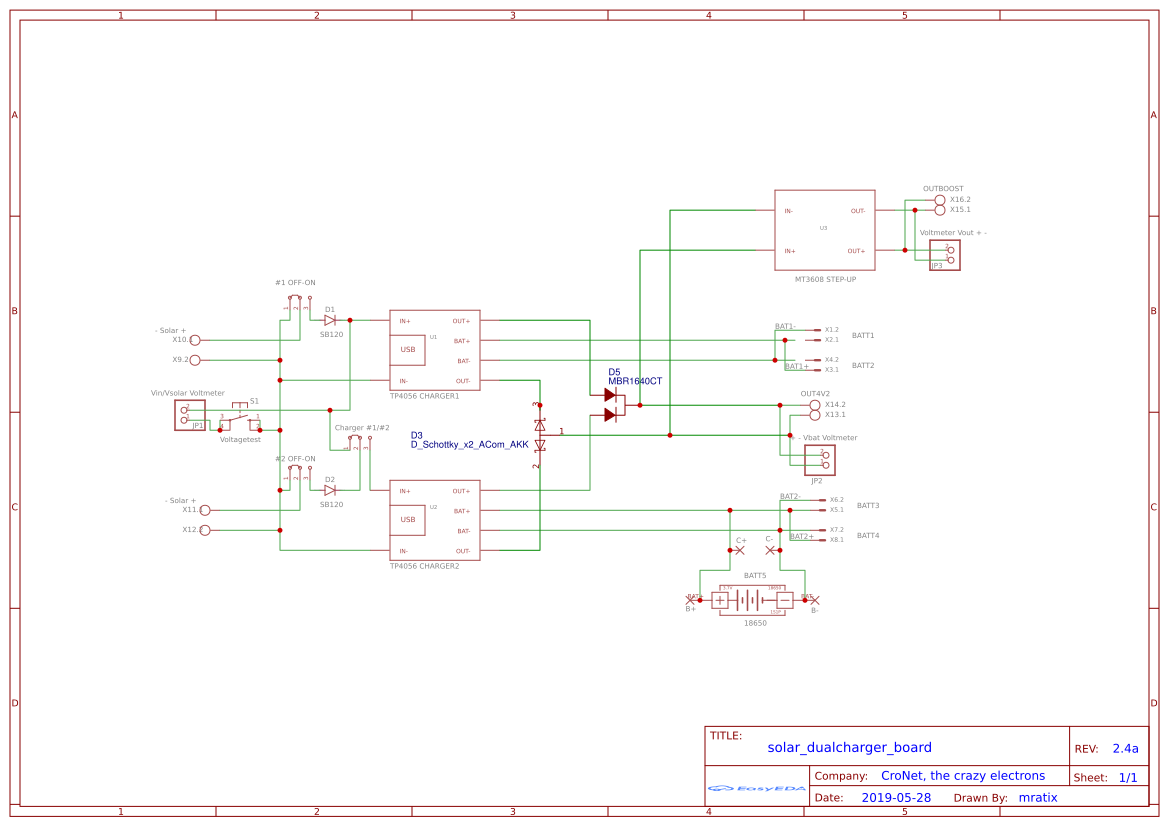The height and width of the screenshot is (827, 1169).
Task: Click the D5 MBR1640CT dual diode symbol
Action: pyautogui.click(x=611, y=404)
